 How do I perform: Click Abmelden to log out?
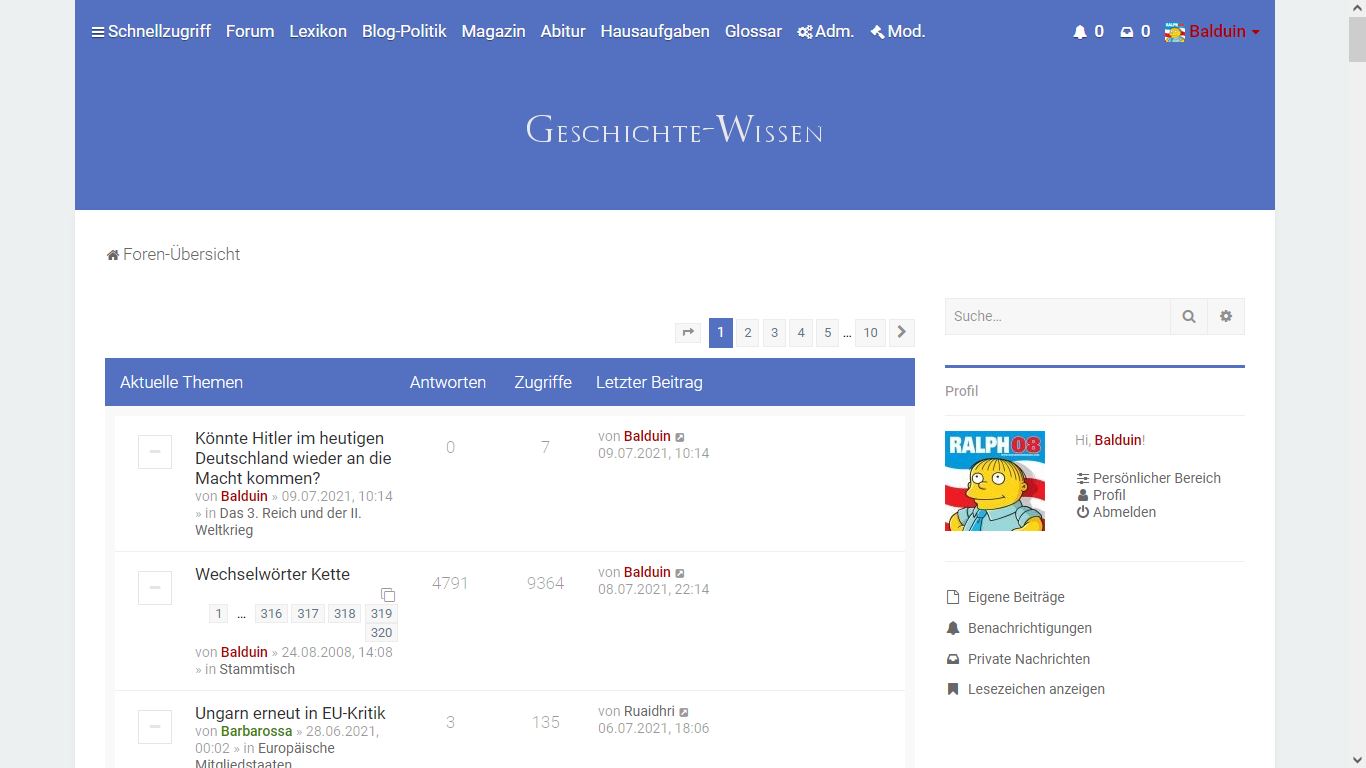point(1124,512)
